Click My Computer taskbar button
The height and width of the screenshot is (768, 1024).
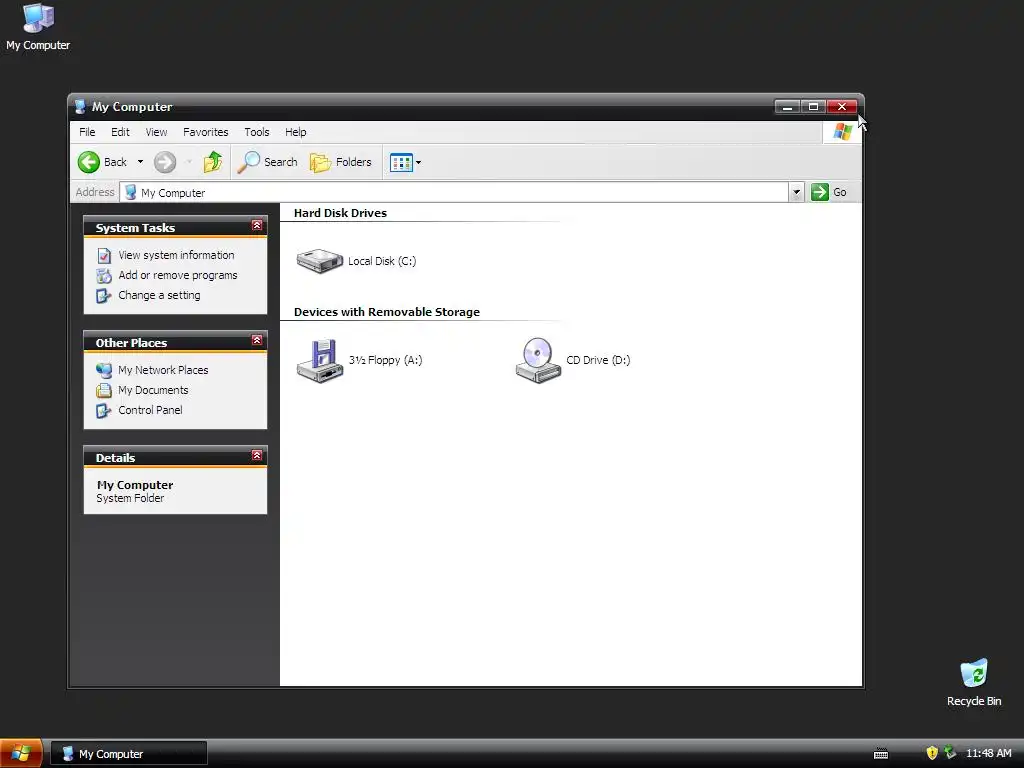coord(129,754)
